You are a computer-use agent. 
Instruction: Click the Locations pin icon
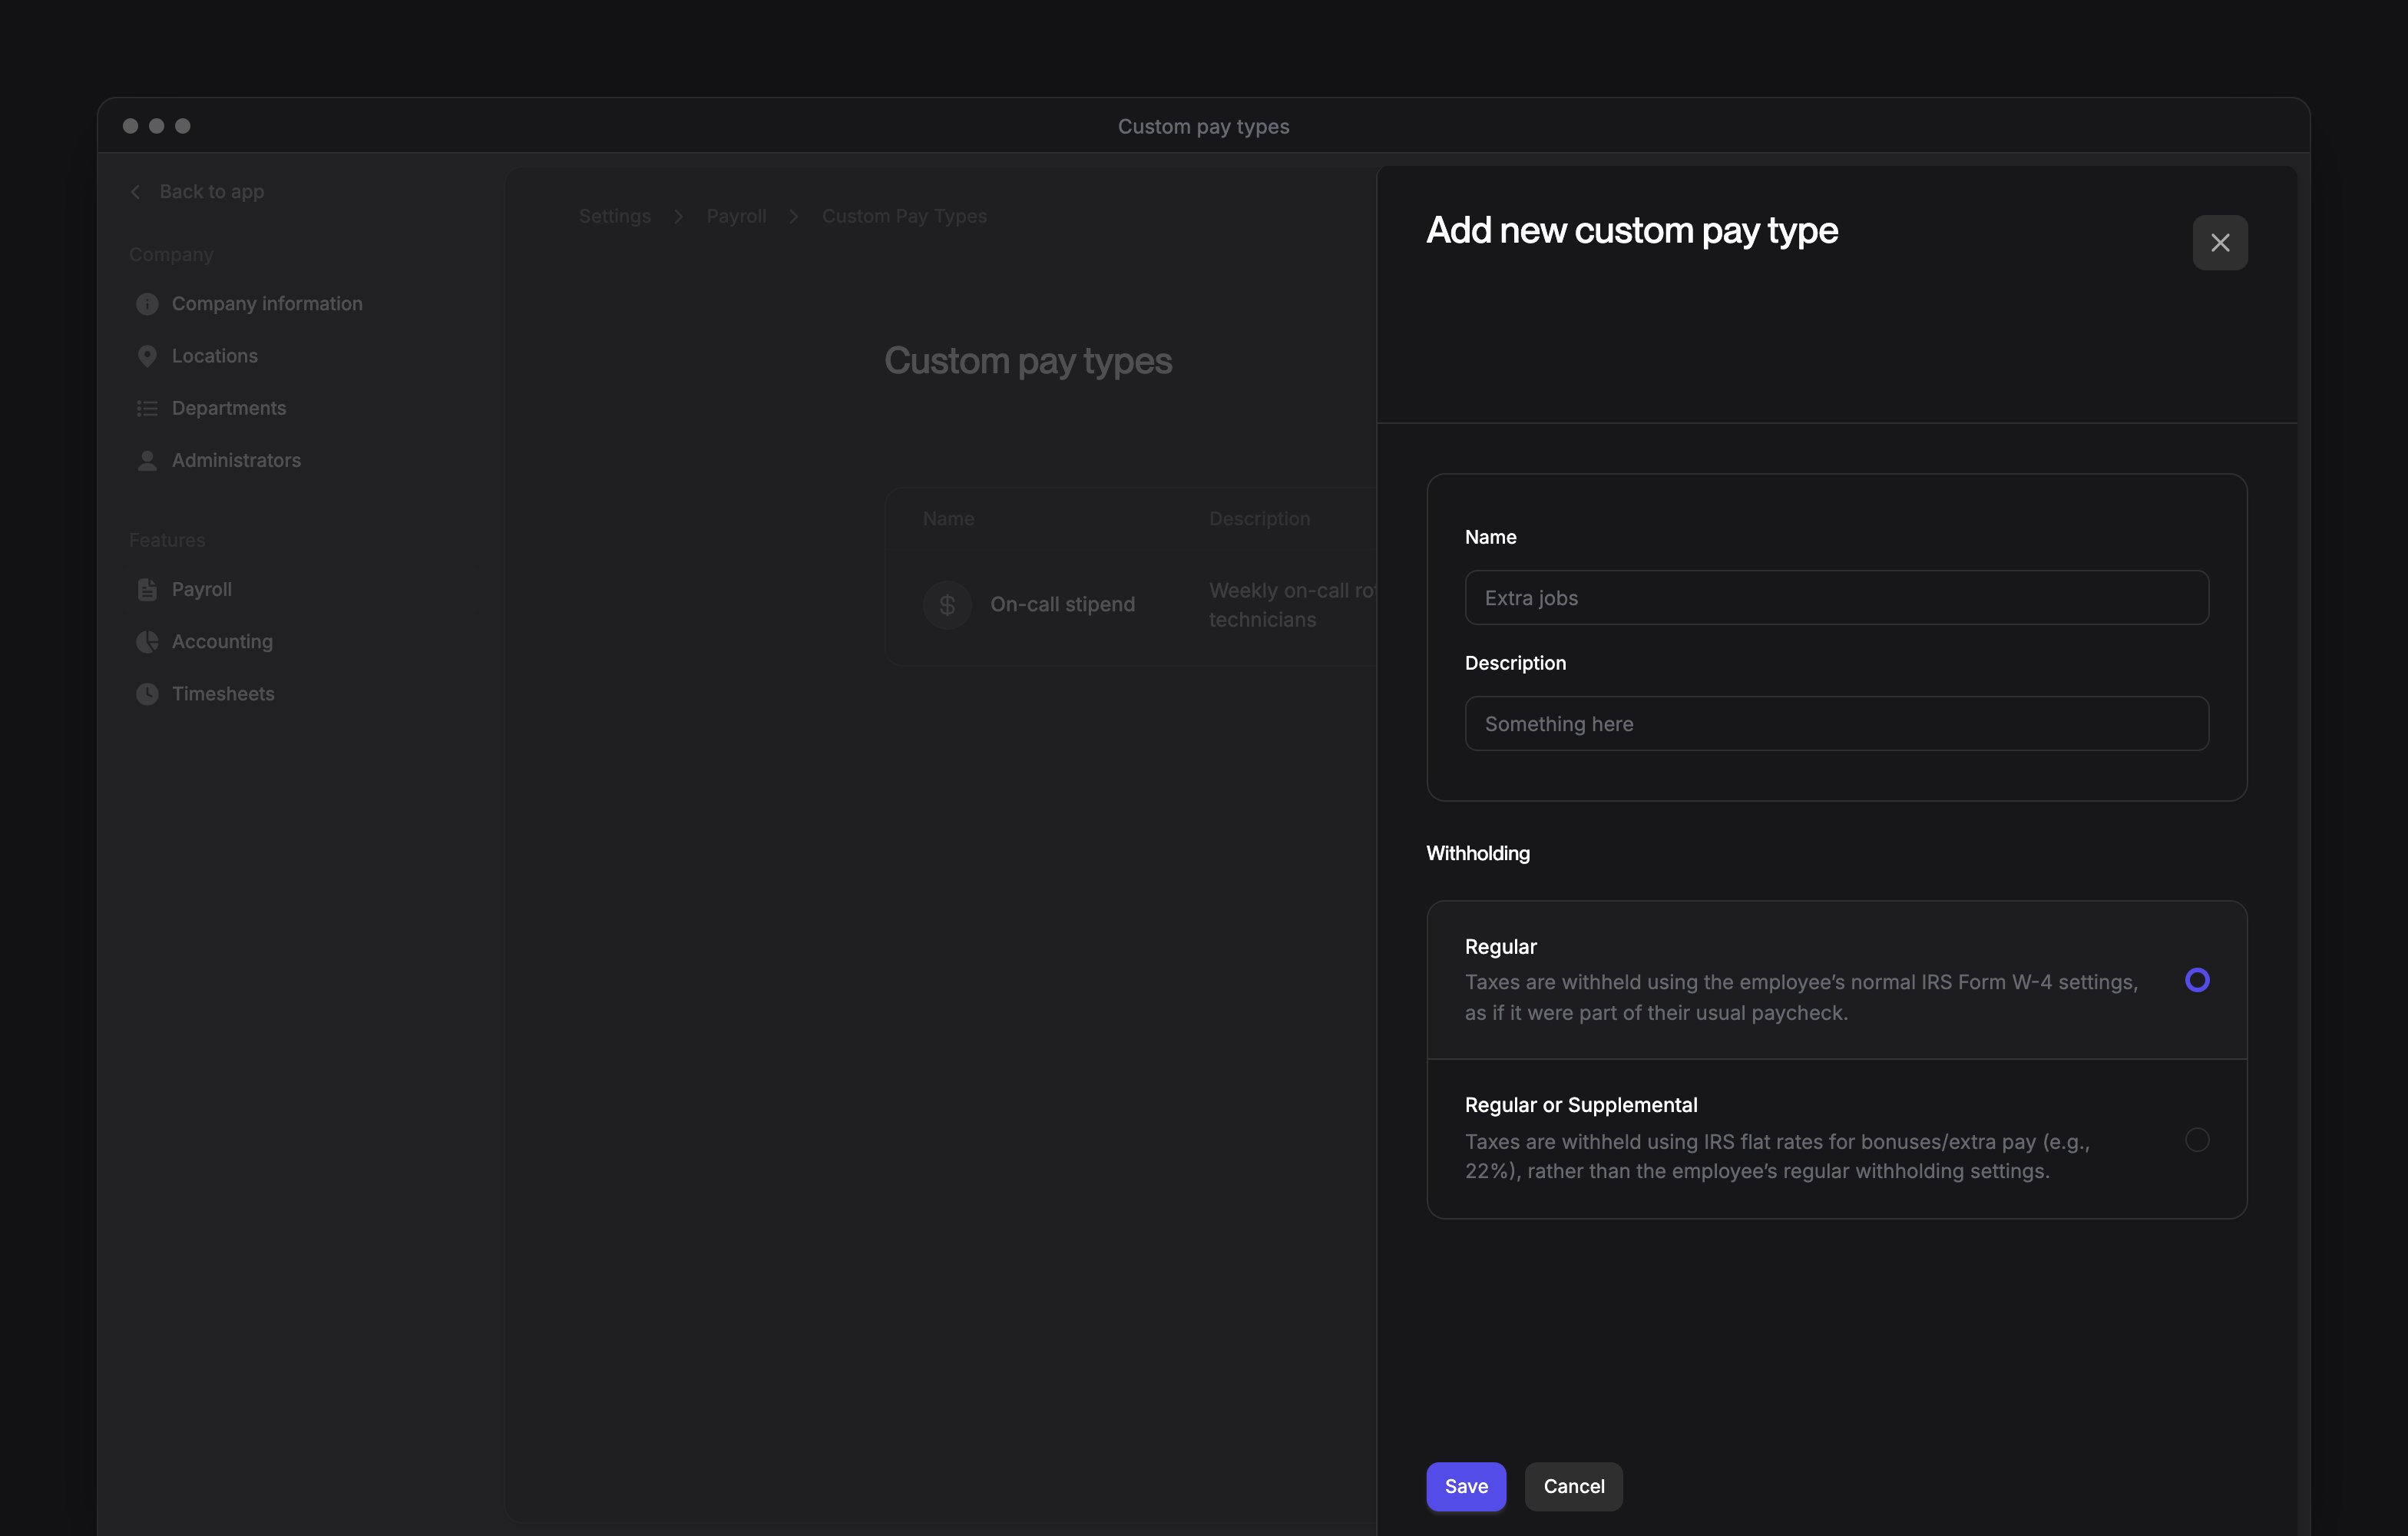point(147,356)
